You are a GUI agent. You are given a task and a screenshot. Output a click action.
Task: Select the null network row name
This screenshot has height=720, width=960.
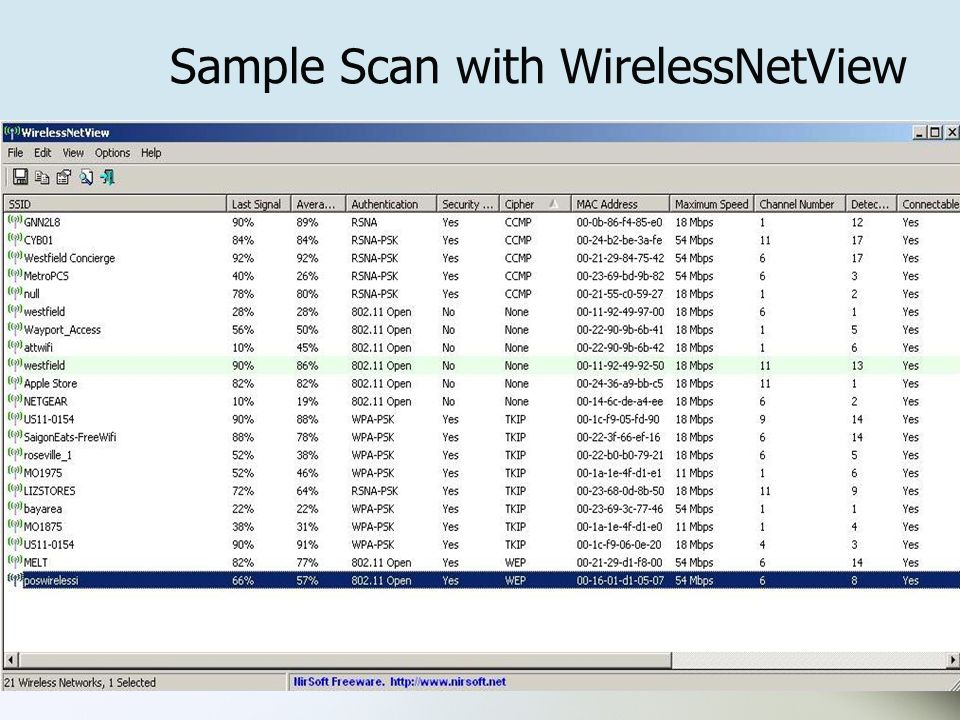(31, 294)
